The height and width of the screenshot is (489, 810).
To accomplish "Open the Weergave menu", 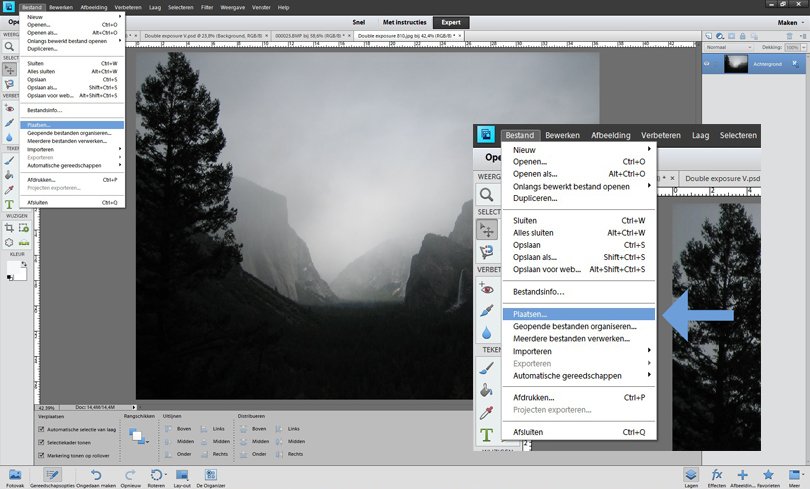I will [232, 7].
